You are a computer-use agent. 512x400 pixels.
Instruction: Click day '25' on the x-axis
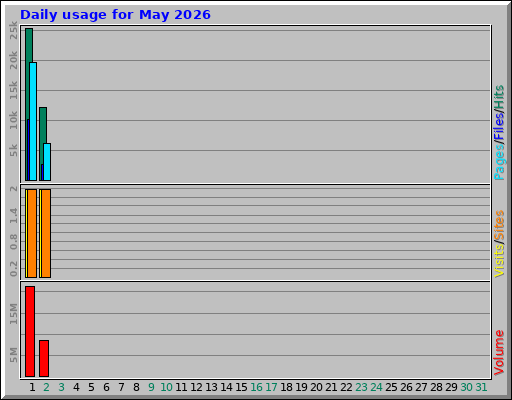pos(391,387)
